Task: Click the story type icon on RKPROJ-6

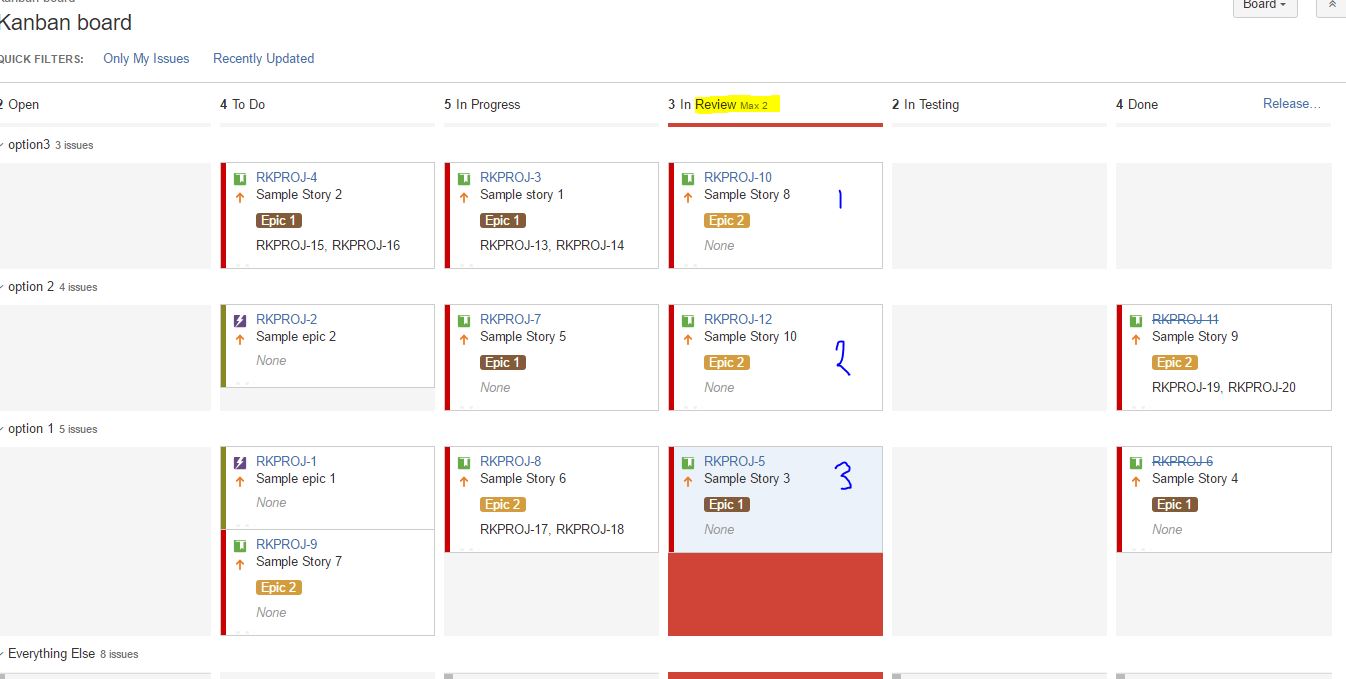Action: [x=1136, y=463]
